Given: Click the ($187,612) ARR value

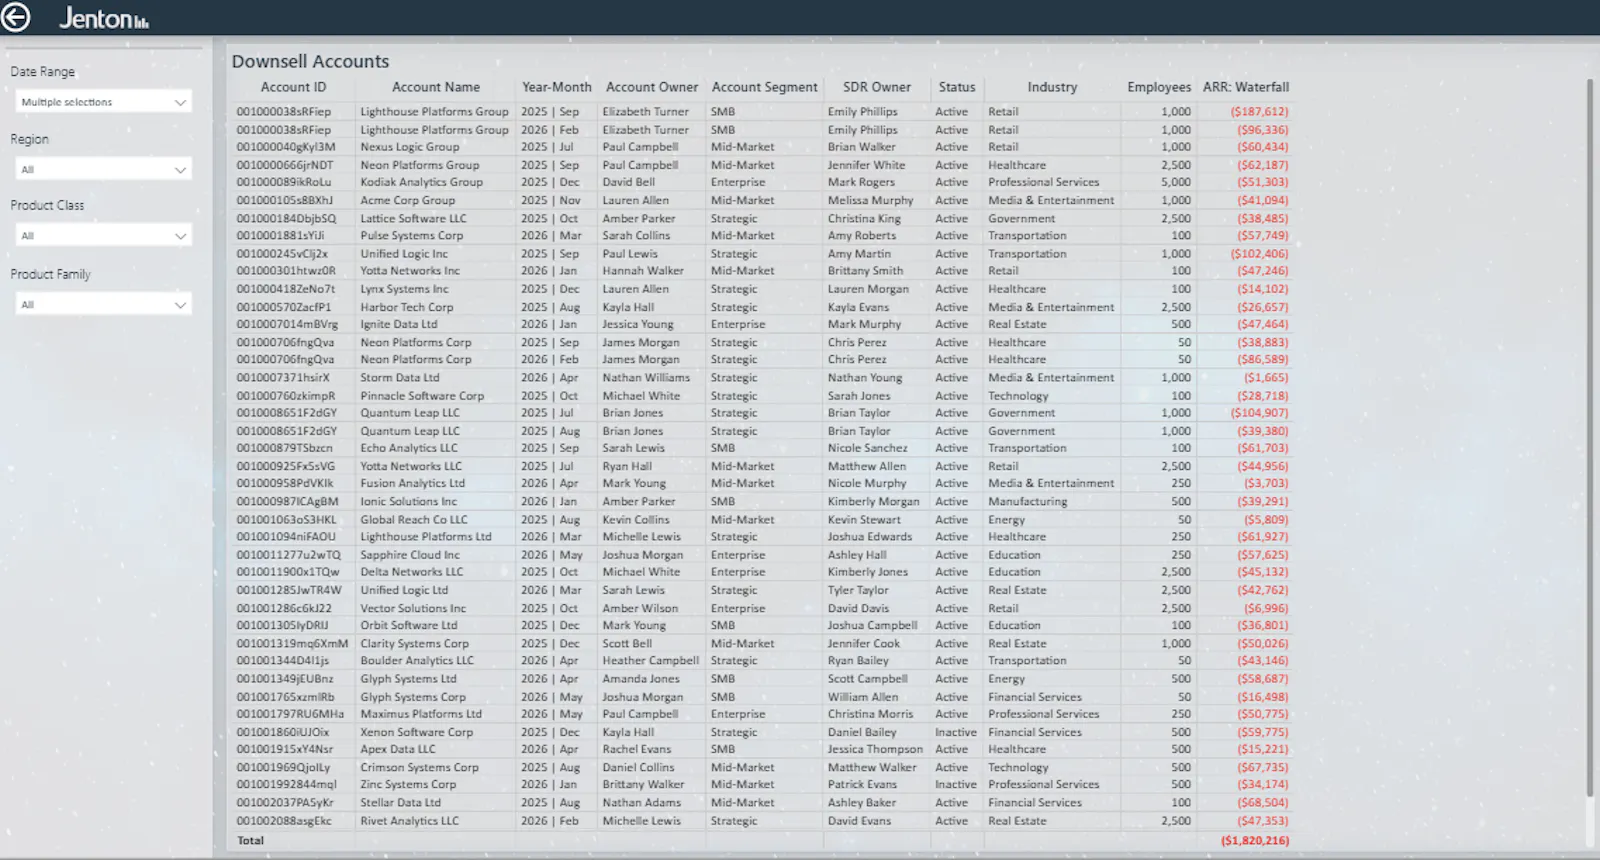Looking at the screenshot, I should tap(1259, 112).
